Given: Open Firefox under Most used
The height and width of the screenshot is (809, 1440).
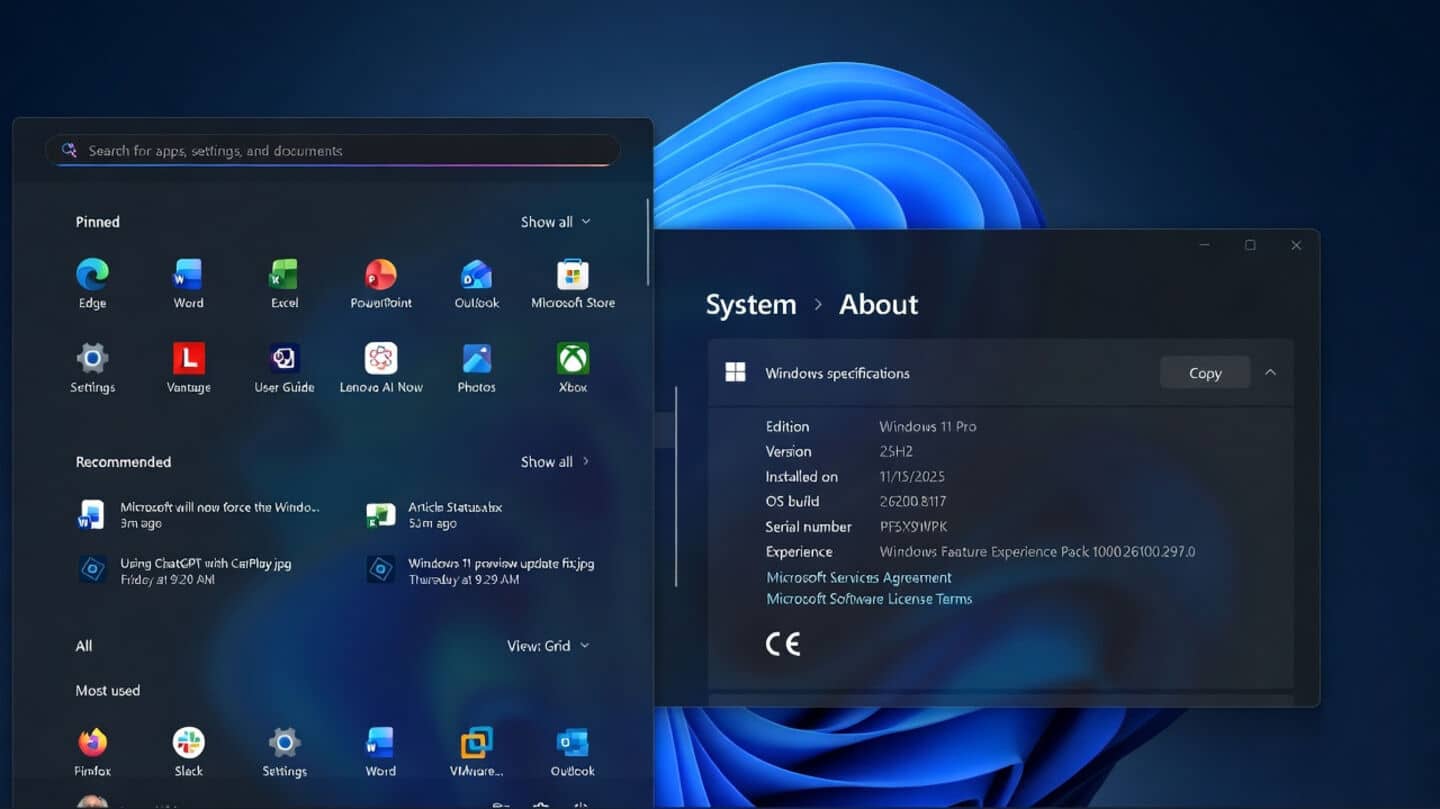Looking at the screenshot, I should [92, 752].
